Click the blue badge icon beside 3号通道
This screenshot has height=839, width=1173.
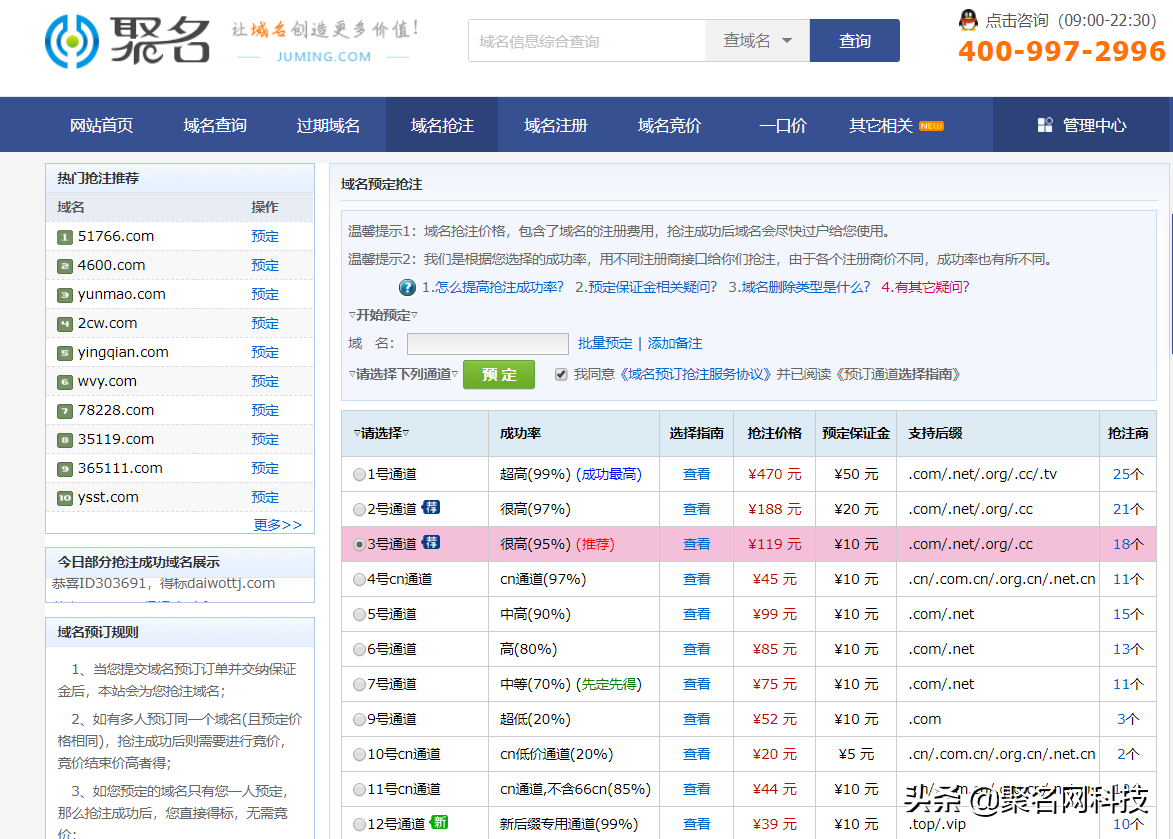tap(431, 542)
